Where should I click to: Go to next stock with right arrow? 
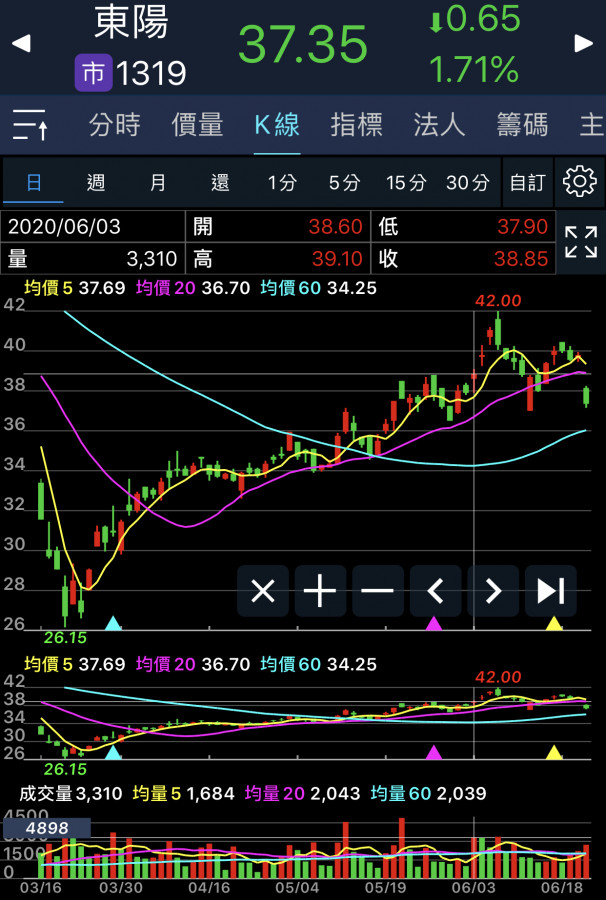[584, 44]
